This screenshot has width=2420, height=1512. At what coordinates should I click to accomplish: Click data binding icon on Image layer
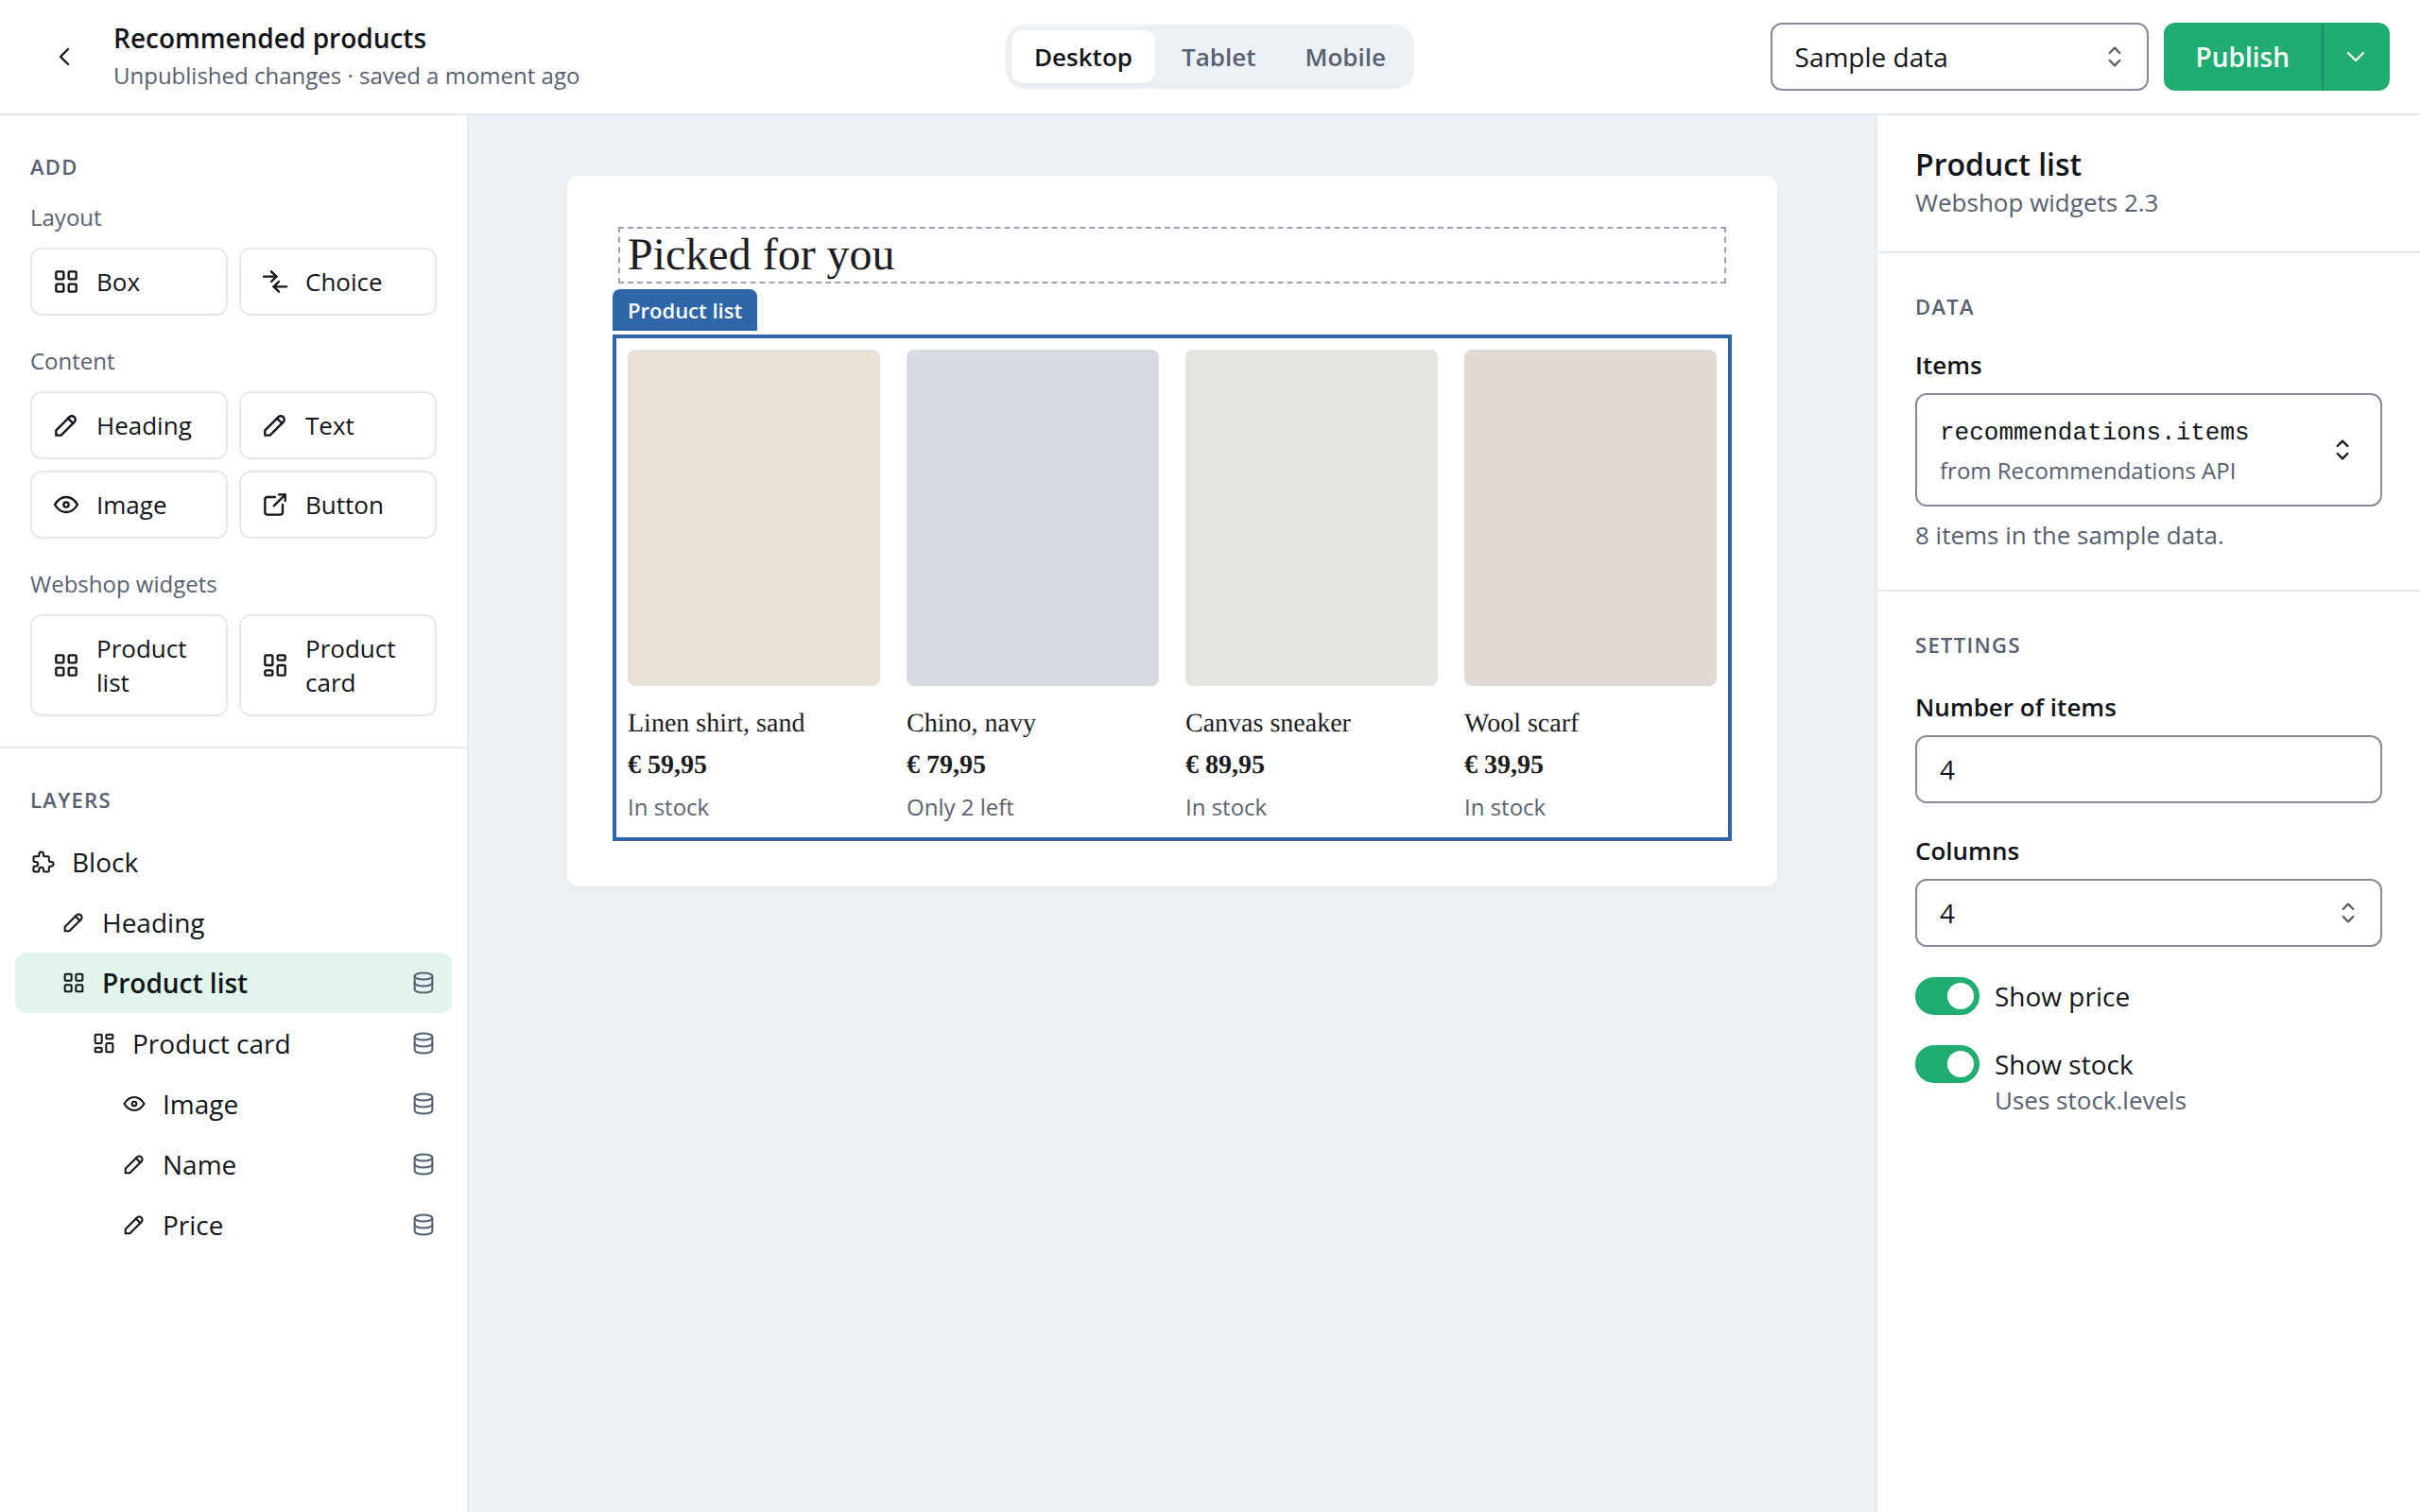click(x=423, y=1104)
